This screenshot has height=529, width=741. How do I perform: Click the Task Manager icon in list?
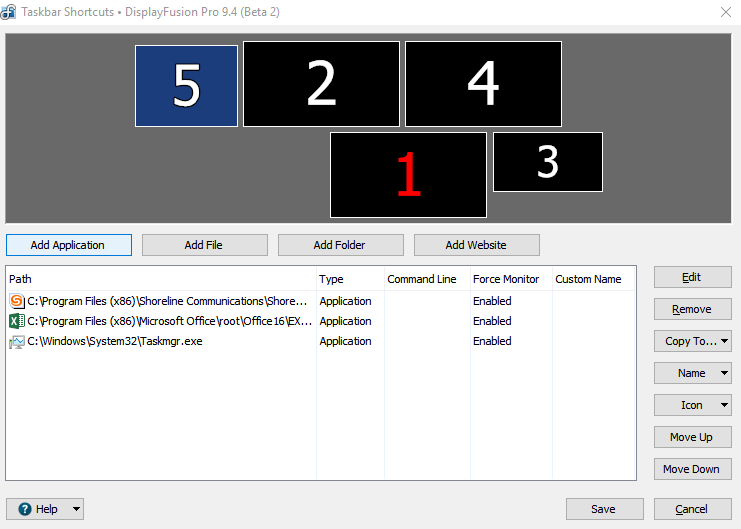[x=17, y=342]
